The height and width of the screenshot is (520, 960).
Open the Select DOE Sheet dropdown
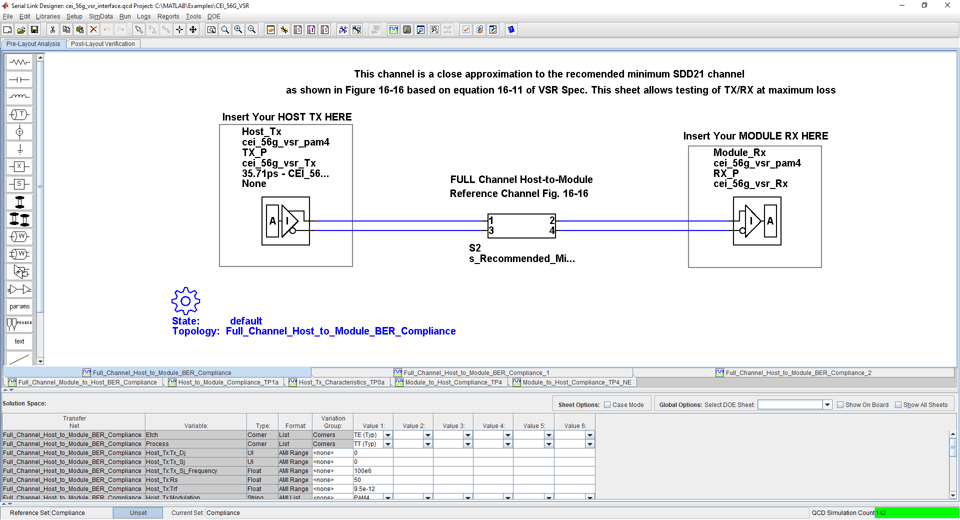[827, 405]
